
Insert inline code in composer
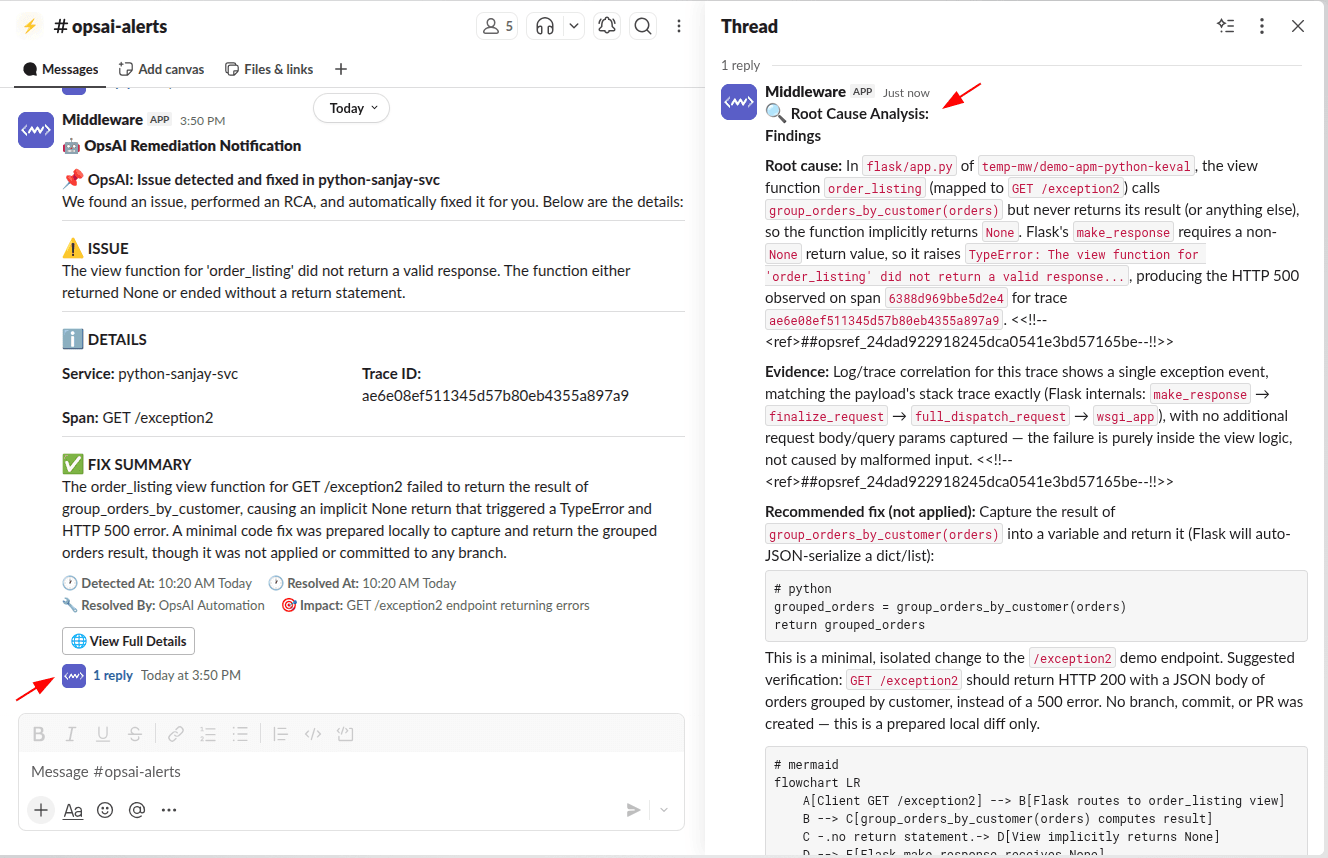click(x=313, y=734)
